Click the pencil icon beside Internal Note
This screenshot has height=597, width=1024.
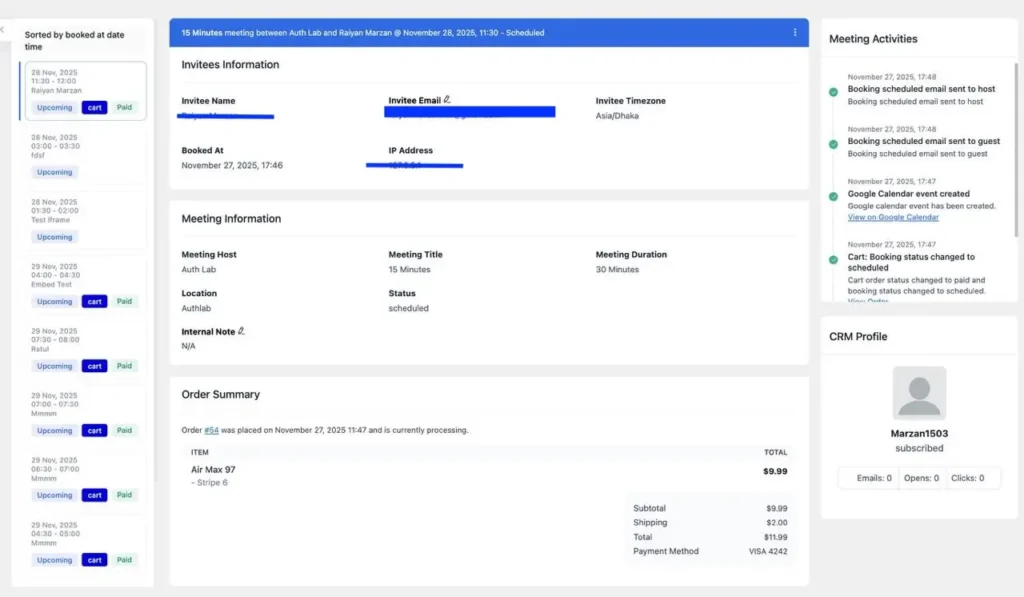point(241,331)
